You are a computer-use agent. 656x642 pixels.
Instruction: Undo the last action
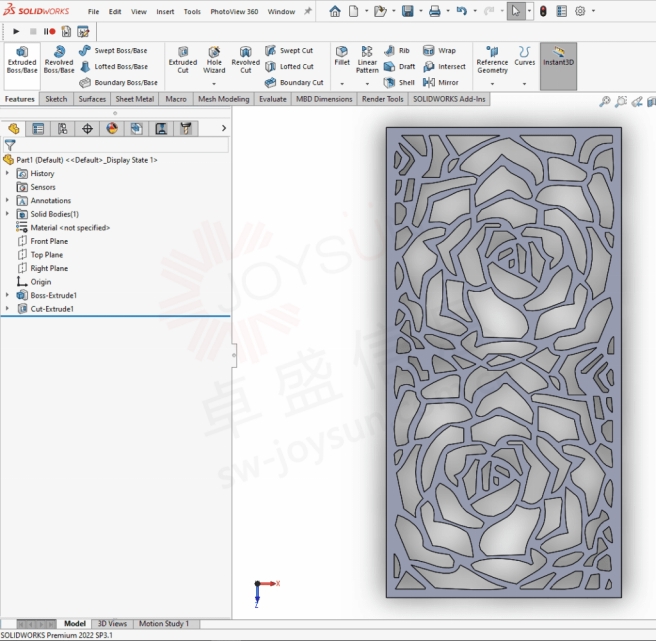click(461, 11)
